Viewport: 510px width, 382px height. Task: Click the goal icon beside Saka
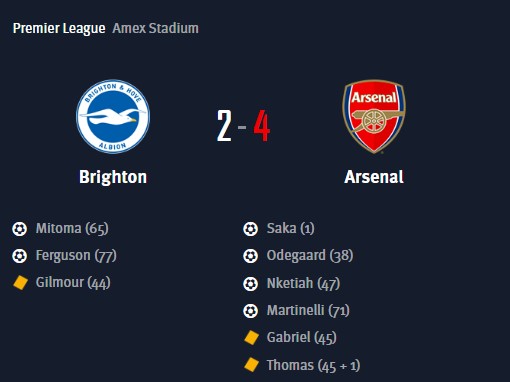(x=250, y=229)
